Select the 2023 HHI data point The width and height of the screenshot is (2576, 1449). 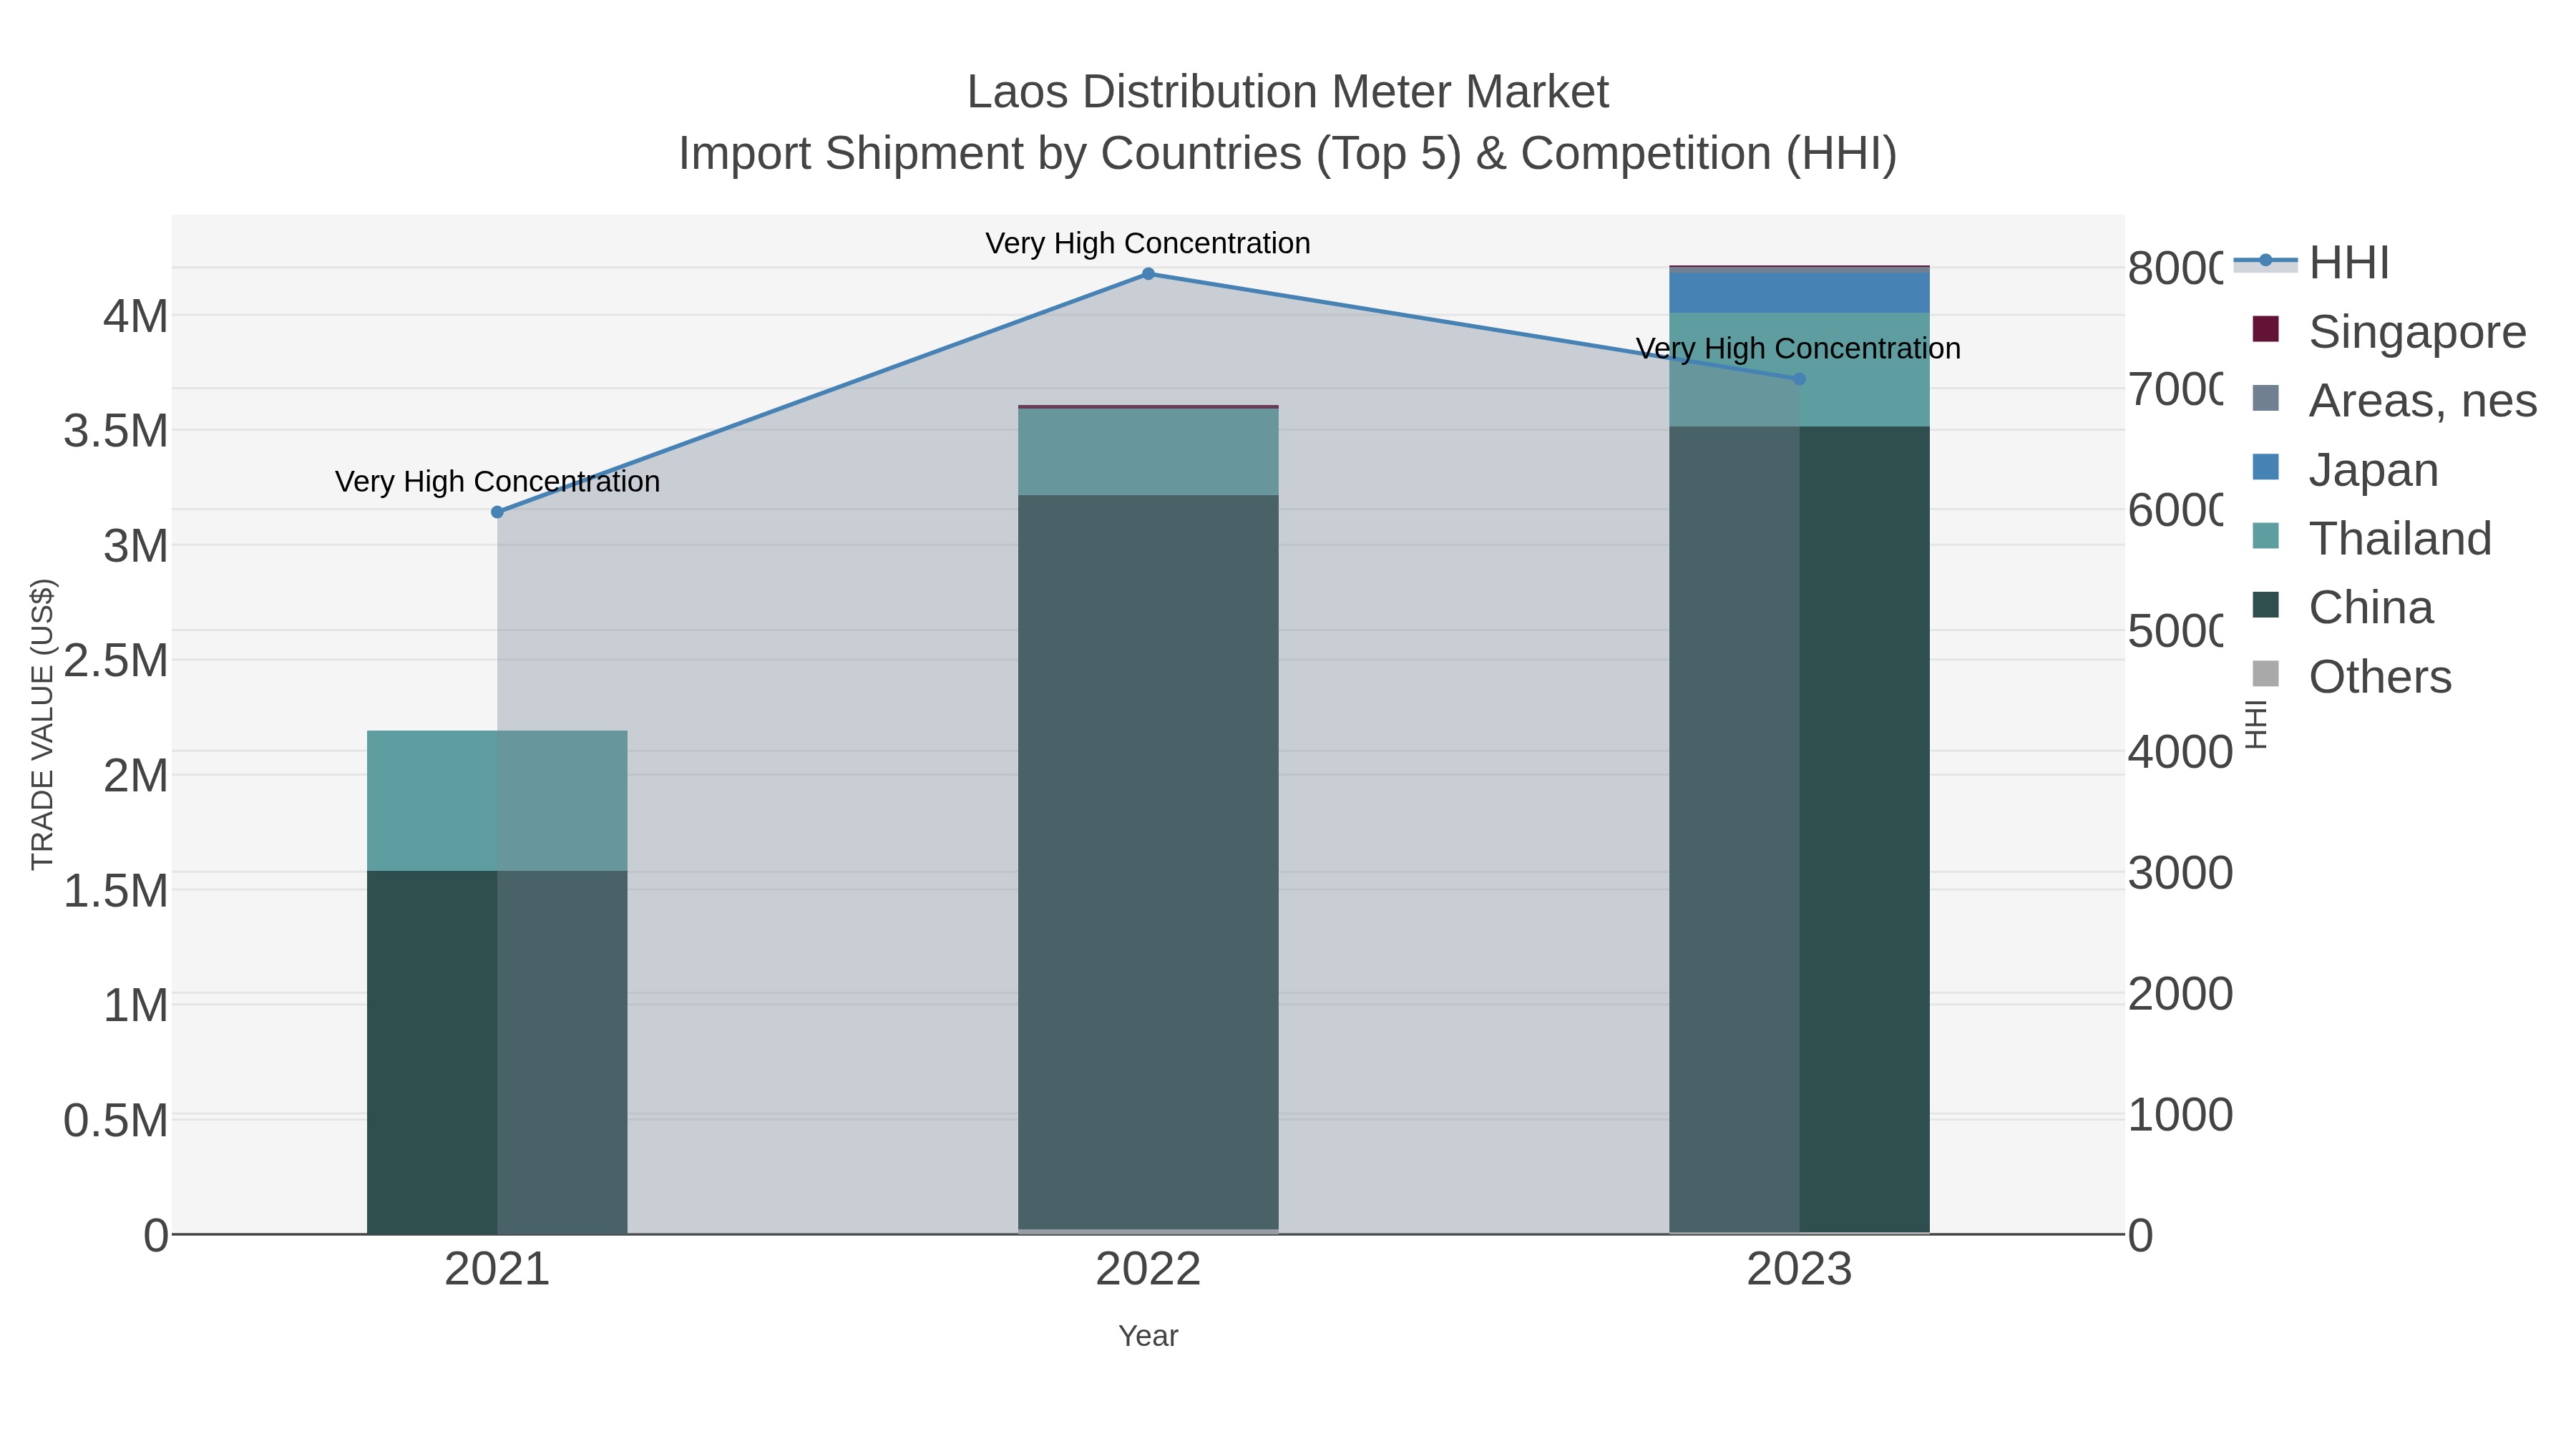(x=1799, y=379)
